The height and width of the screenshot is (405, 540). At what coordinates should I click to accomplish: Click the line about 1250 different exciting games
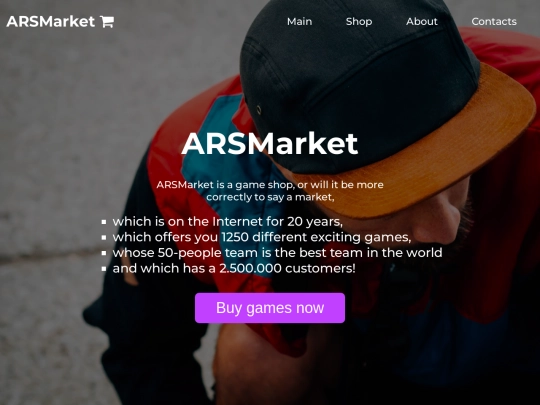262,237
